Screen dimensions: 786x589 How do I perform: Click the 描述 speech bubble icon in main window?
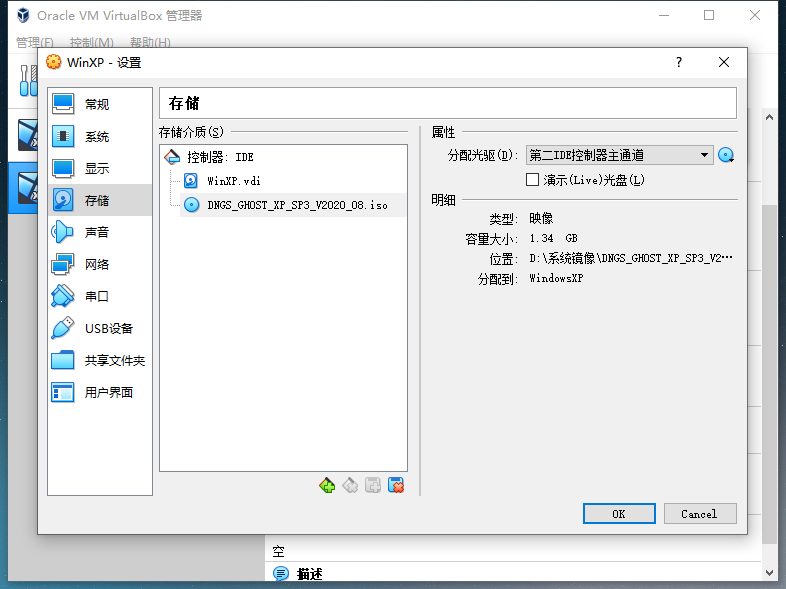(281, 573)
